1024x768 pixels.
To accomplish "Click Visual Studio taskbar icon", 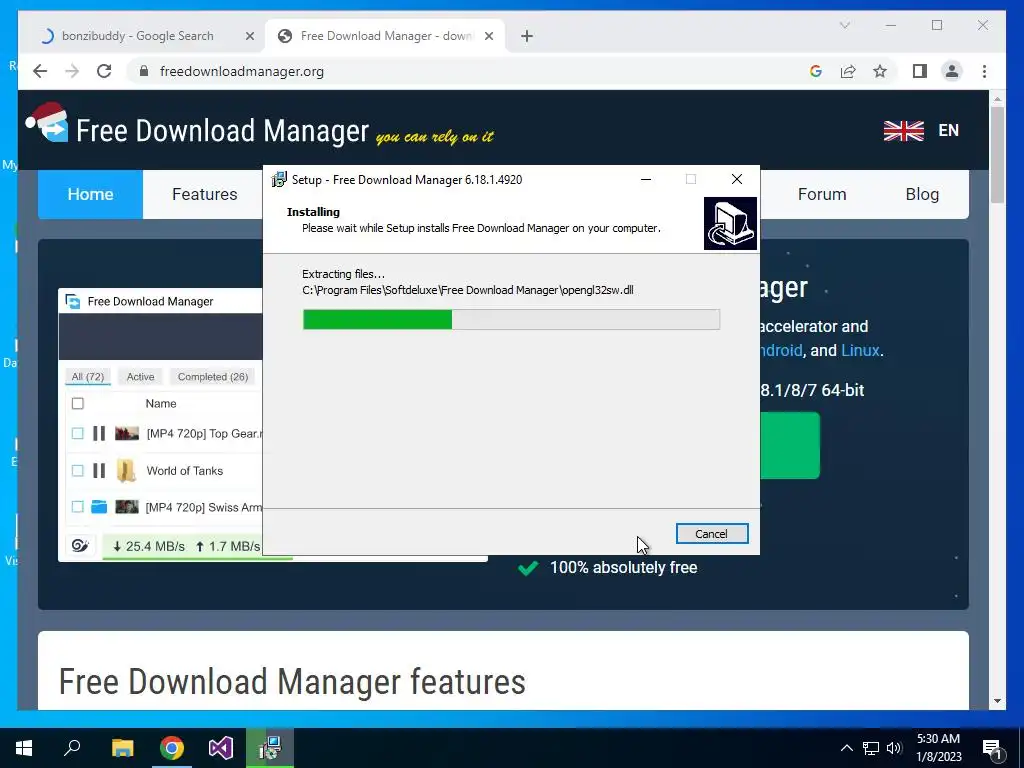I will (221, 748).
